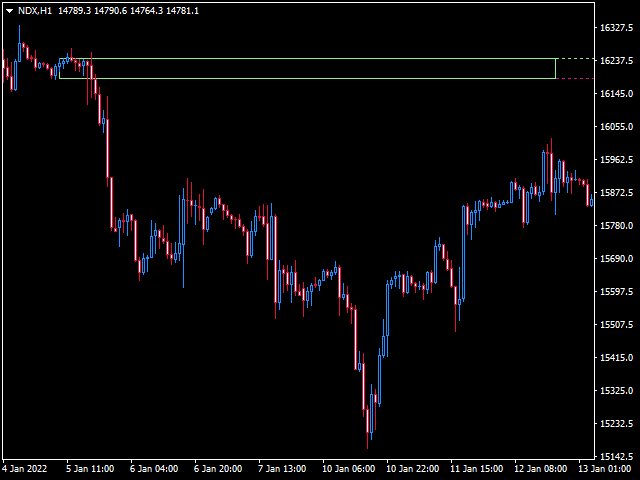The height and width of the screenshot is (480, 640).
Task: Click the 7 Jan 13:00 time label
Action: (x=282, y=469)
